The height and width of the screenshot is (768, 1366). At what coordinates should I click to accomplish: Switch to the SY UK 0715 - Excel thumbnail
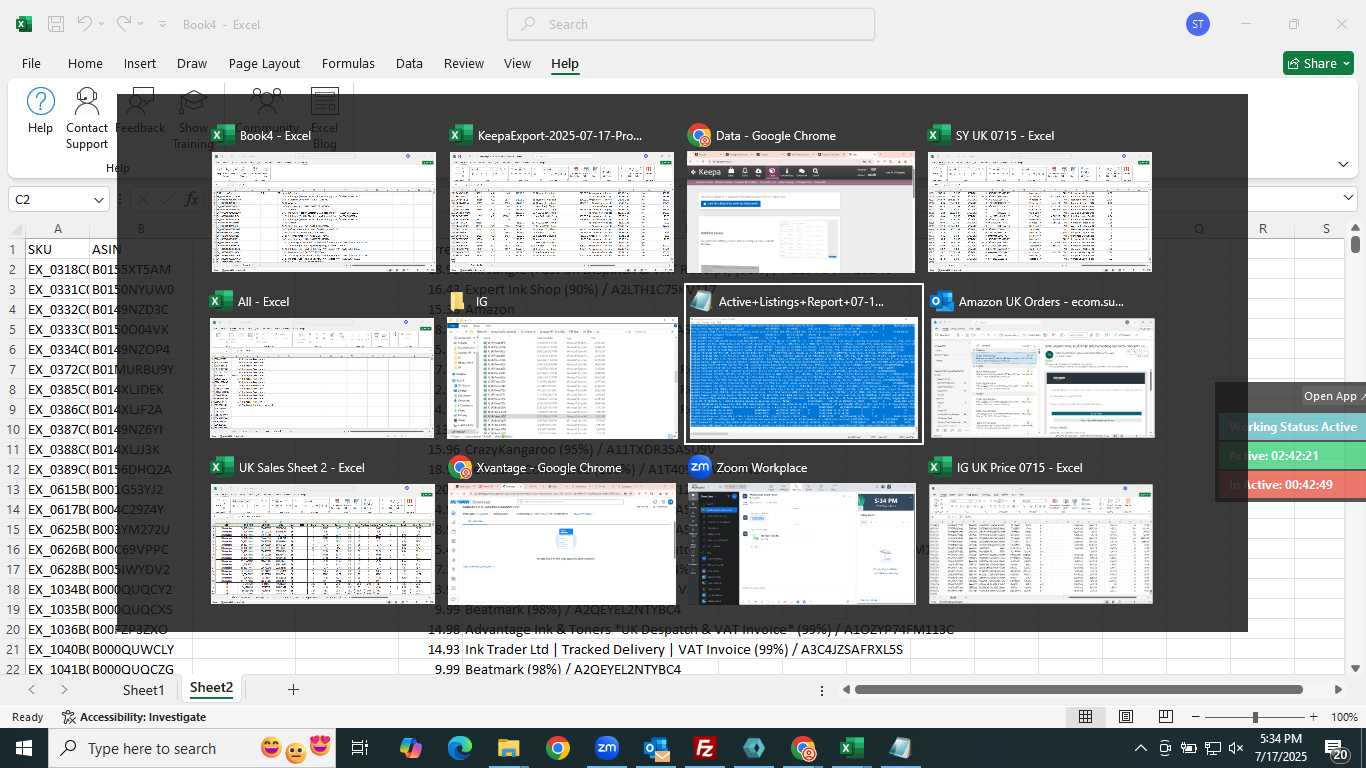(x=1040, y=212)
